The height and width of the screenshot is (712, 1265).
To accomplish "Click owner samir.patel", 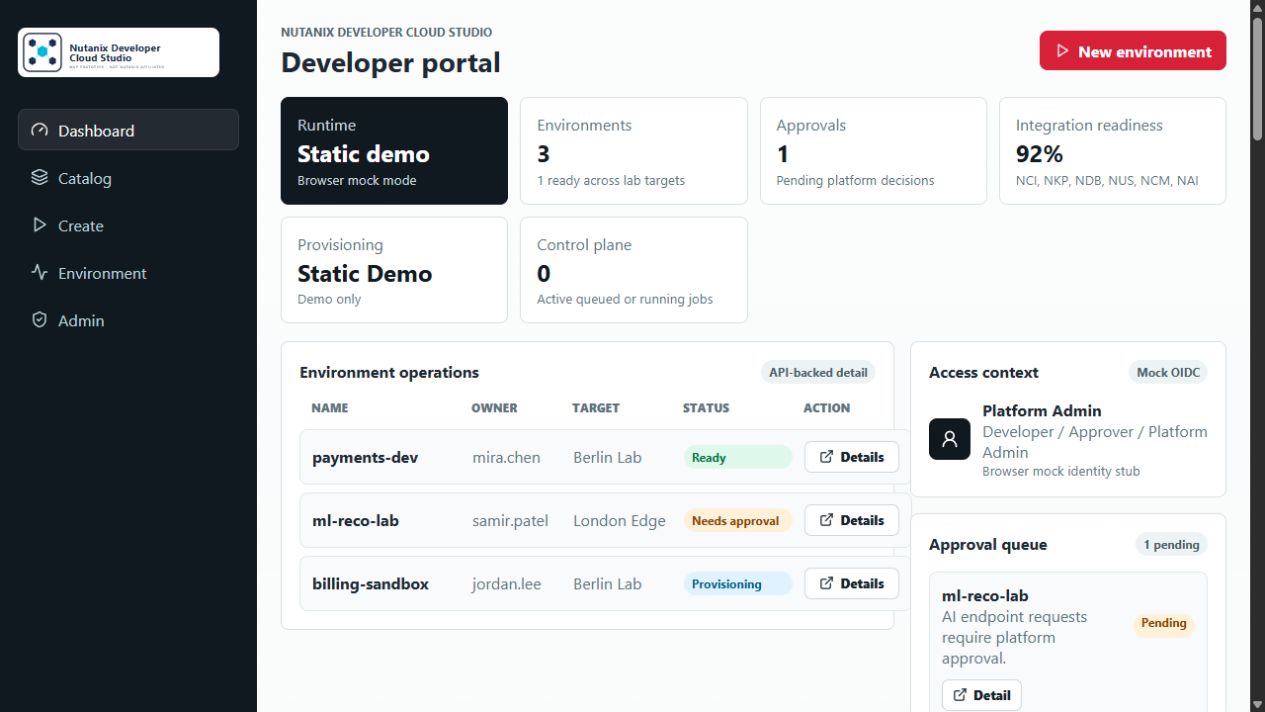I will (510, 520).
